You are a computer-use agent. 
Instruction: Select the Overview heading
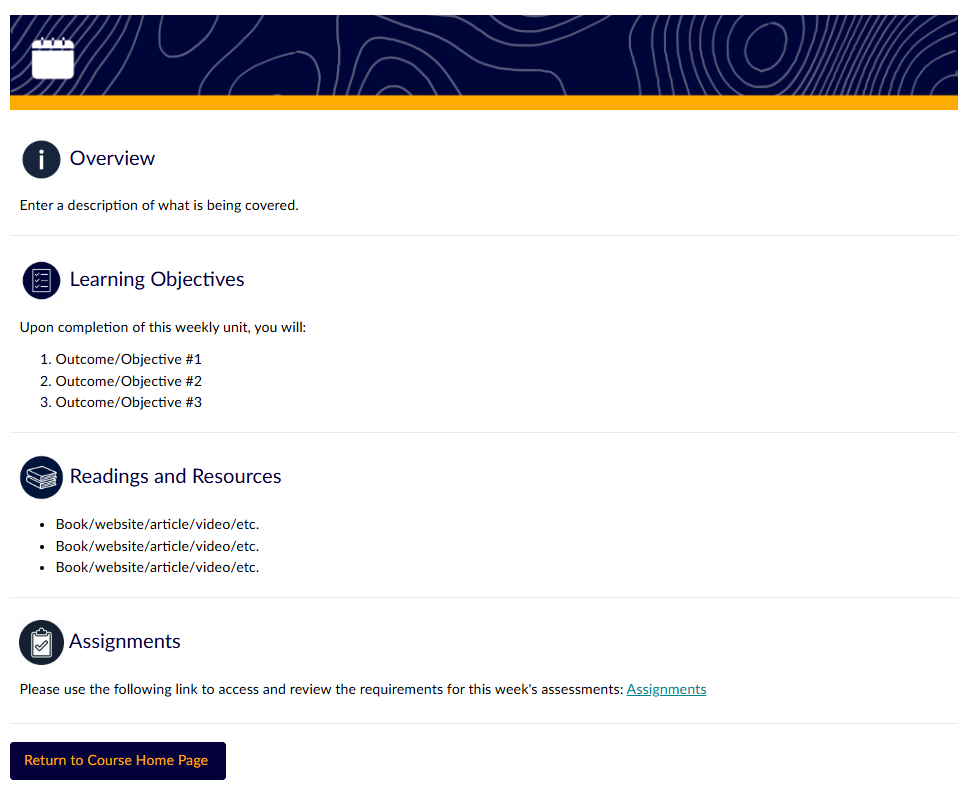(x=112, y=158)
